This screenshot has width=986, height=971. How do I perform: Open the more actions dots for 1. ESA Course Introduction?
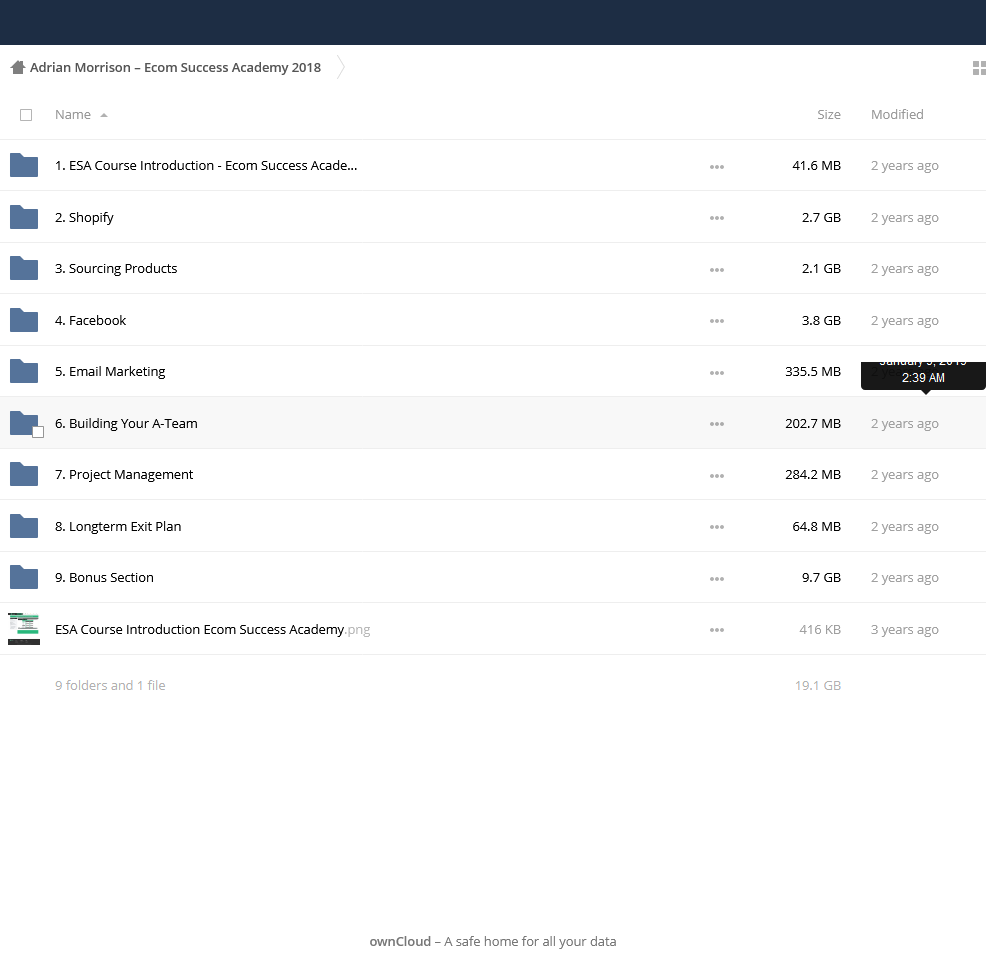717,167
